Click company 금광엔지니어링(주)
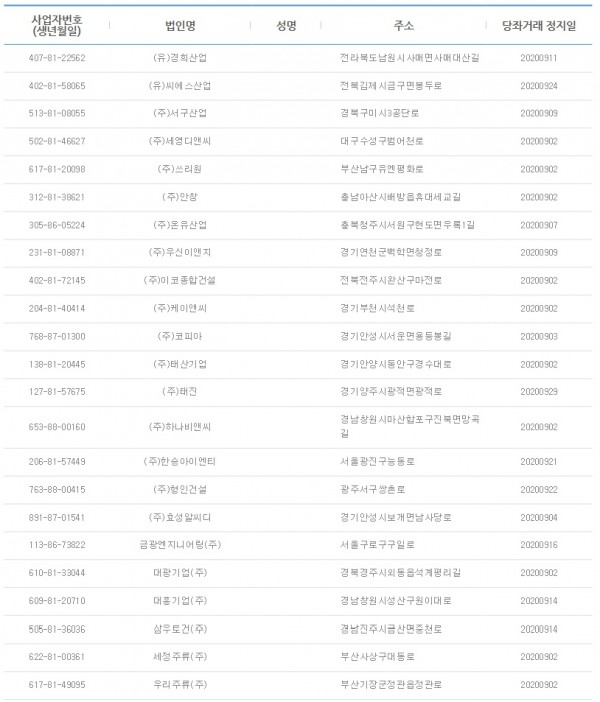Screen dimensions: 600x702 [180, 544]
